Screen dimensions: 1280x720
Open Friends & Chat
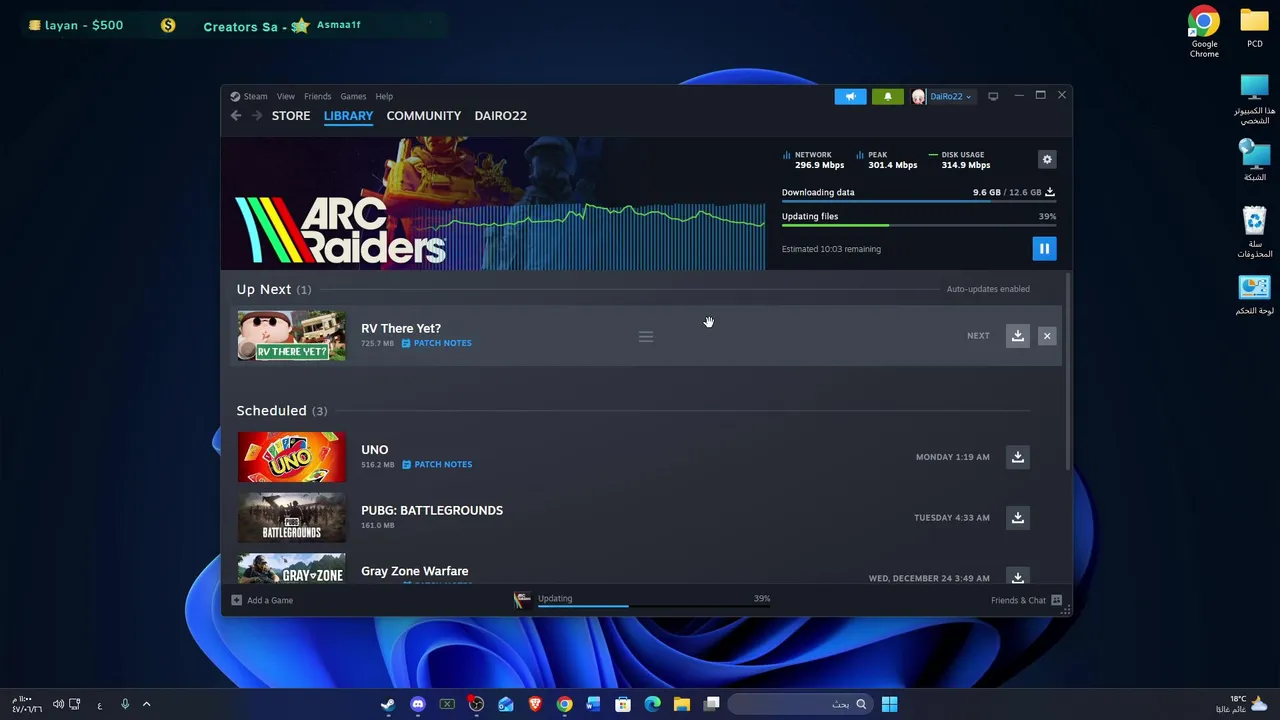tap(1026, 600)
